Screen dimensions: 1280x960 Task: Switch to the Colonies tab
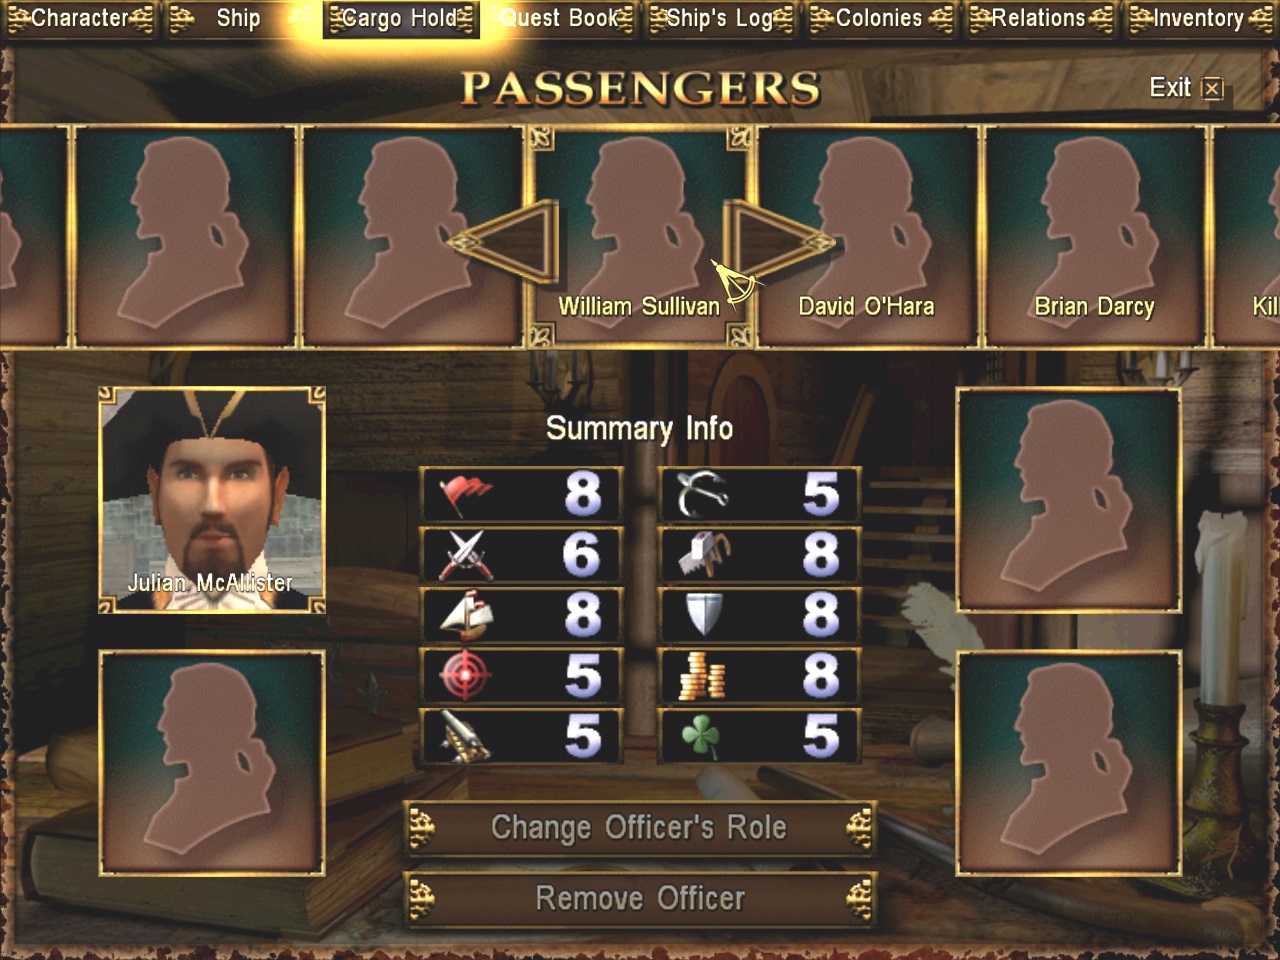[879, 18]
